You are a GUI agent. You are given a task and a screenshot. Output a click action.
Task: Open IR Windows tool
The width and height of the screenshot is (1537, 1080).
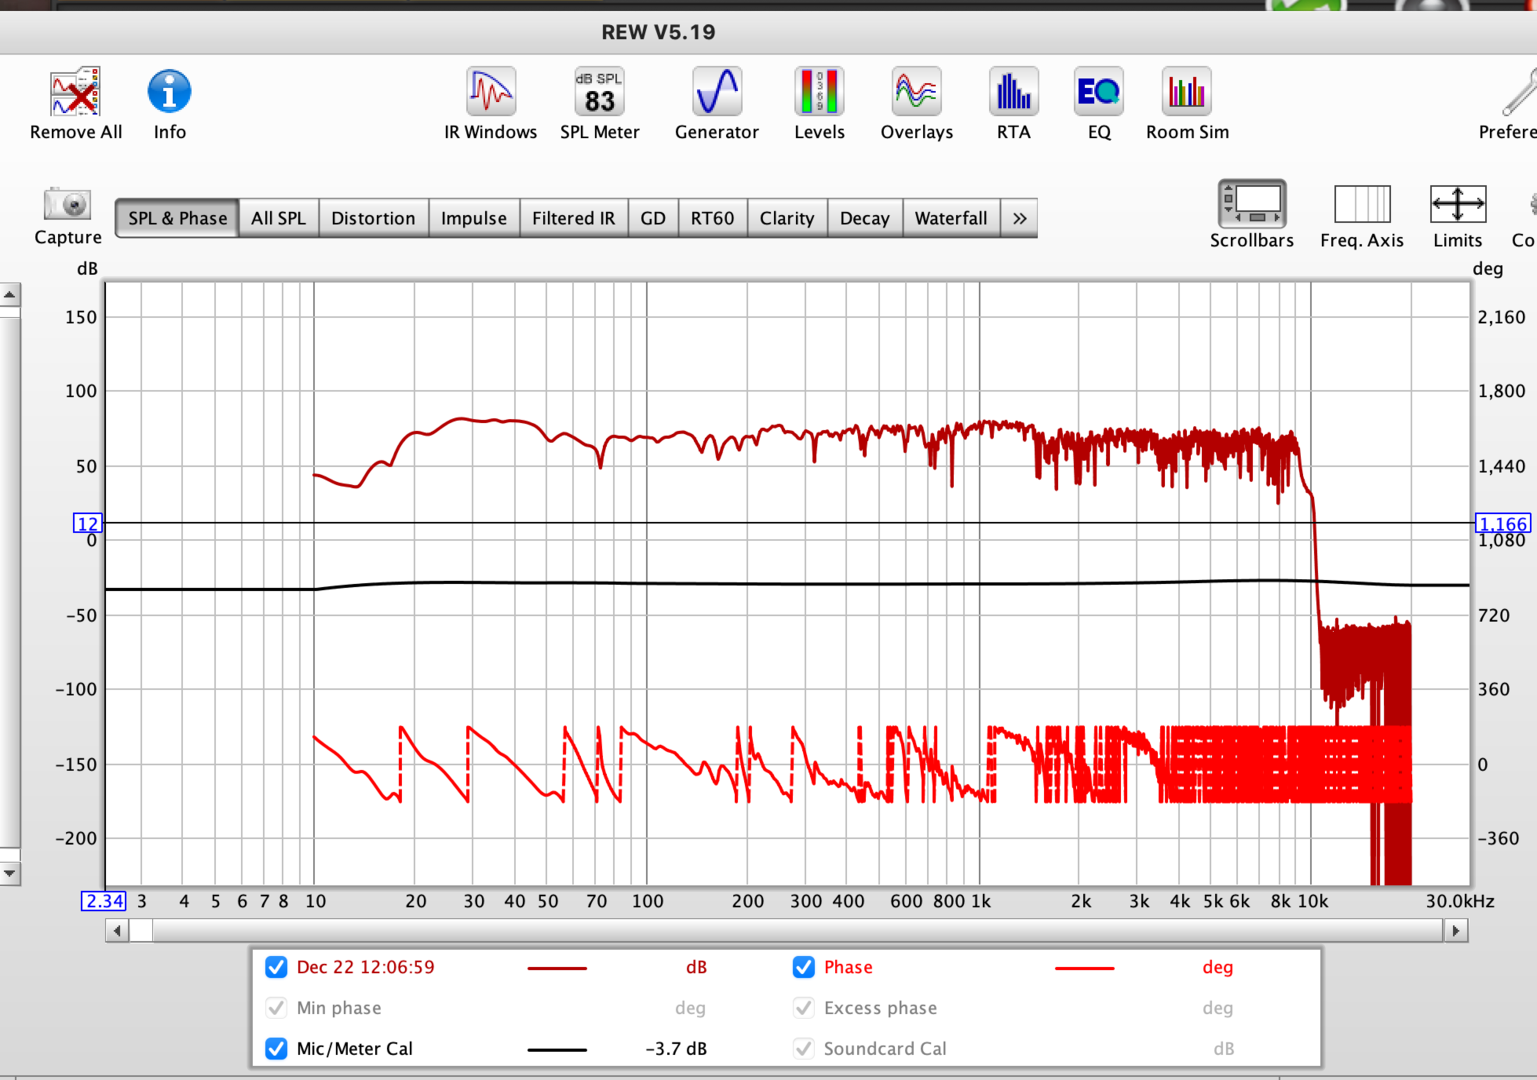coord(490,93)
